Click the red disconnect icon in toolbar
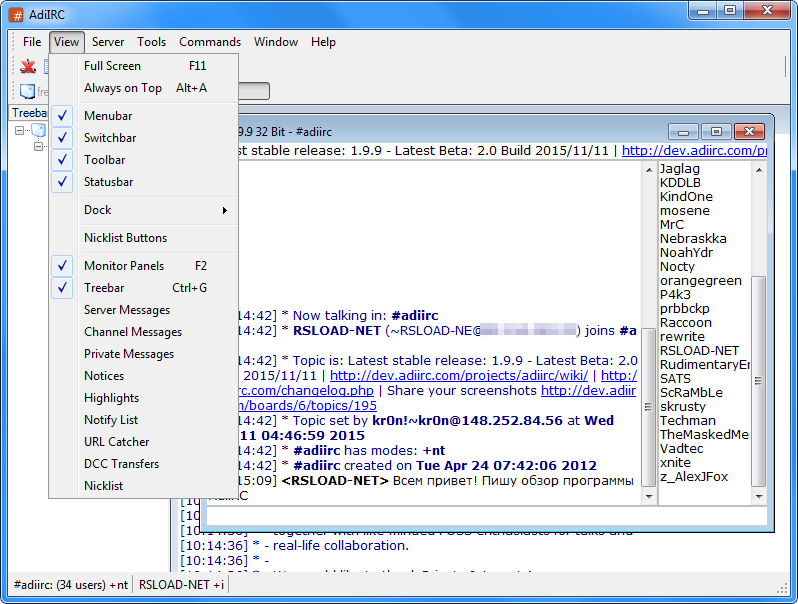The height and width of the screenshot is (604, 798). [x=28, y=66]
